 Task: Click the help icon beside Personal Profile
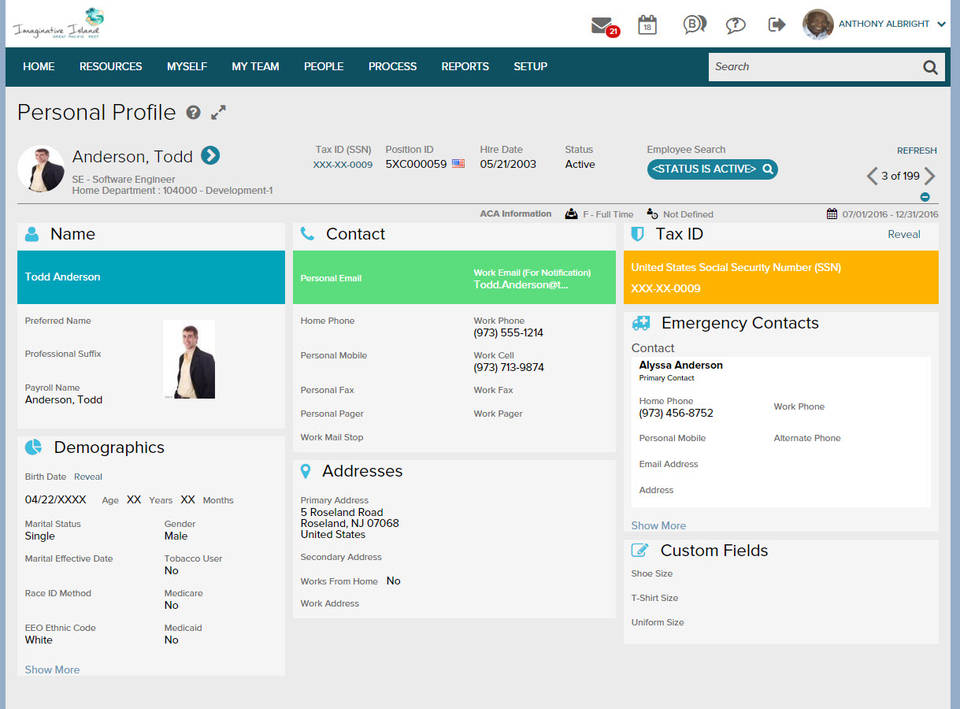click(193, 113)
